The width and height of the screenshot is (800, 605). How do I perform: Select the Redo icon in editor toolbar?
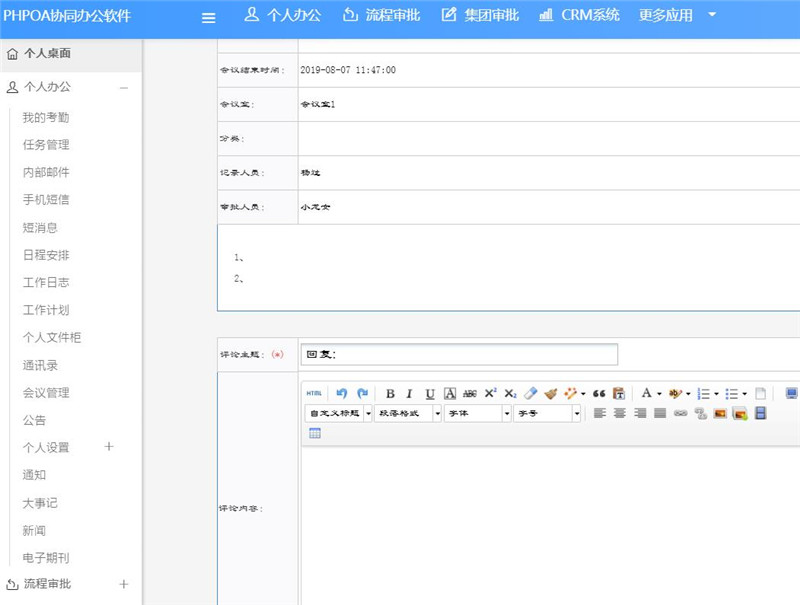click(362, 392)
